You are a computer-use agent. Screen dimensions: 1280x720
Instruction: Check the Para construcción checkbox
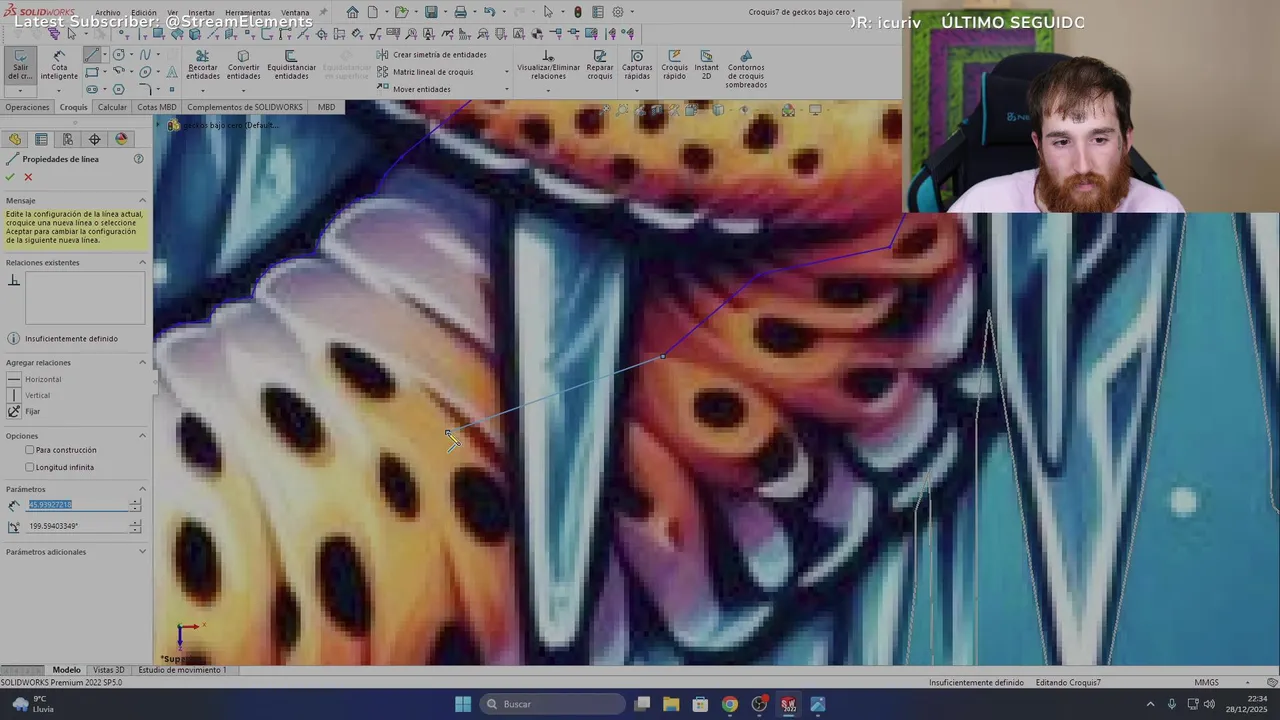[30, 450]
